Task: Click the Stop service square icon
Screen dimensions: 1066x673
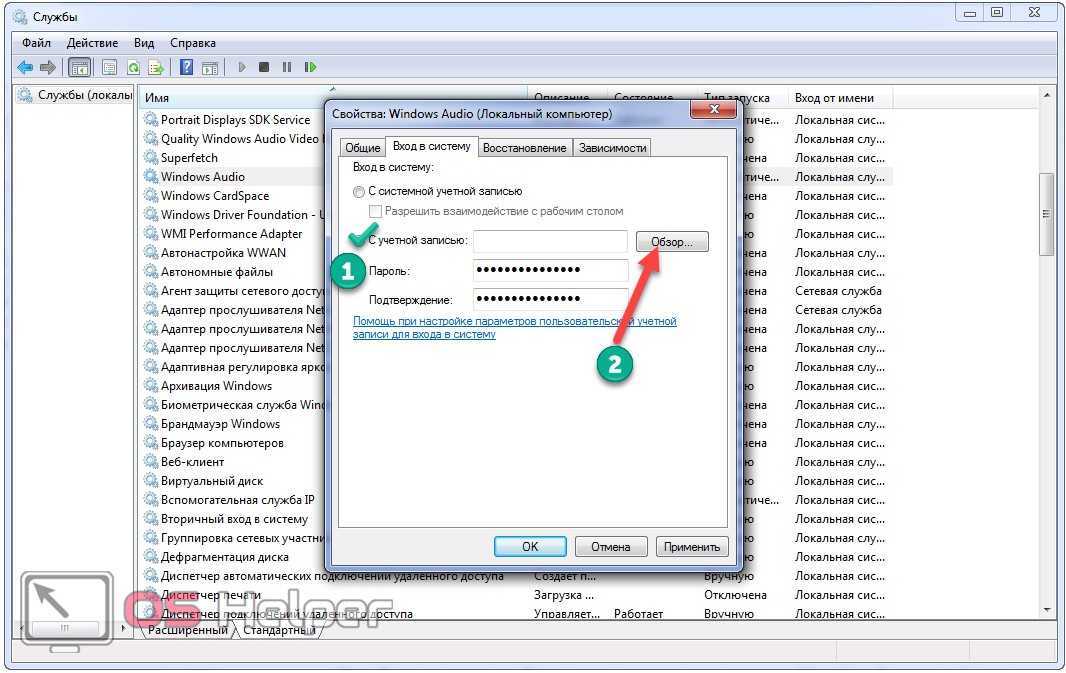Action: (264, 67)
